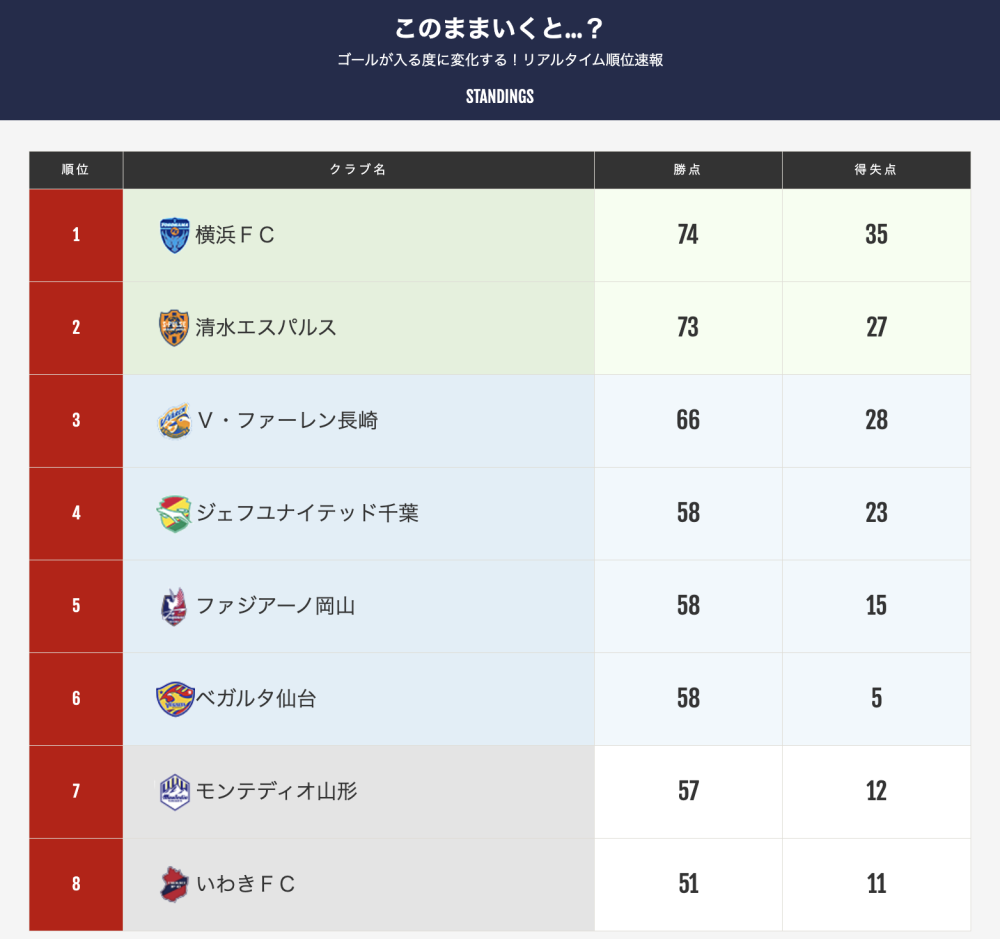This screenshot has width=1000, height=939.
Task: Click the 得失点 column header
Action: pyautogui.click(x=876, y=170)
